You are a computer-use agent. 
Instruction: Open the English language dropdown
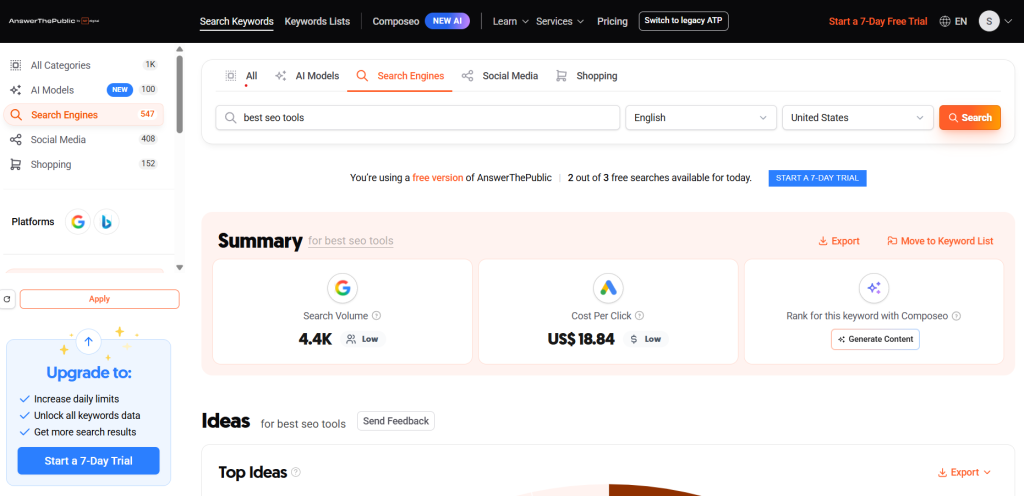coord(701,117)
